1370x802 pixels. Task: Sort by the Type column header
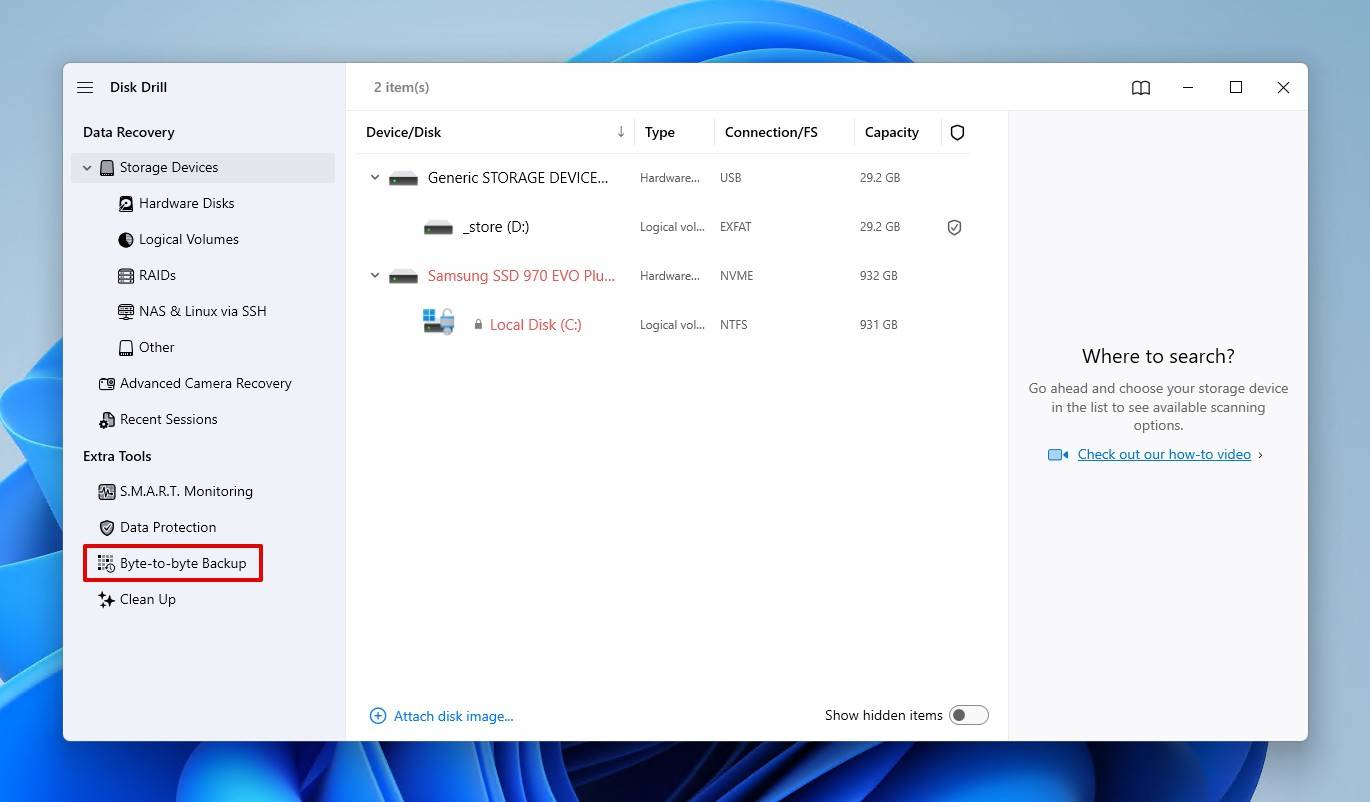coord(660,132)
